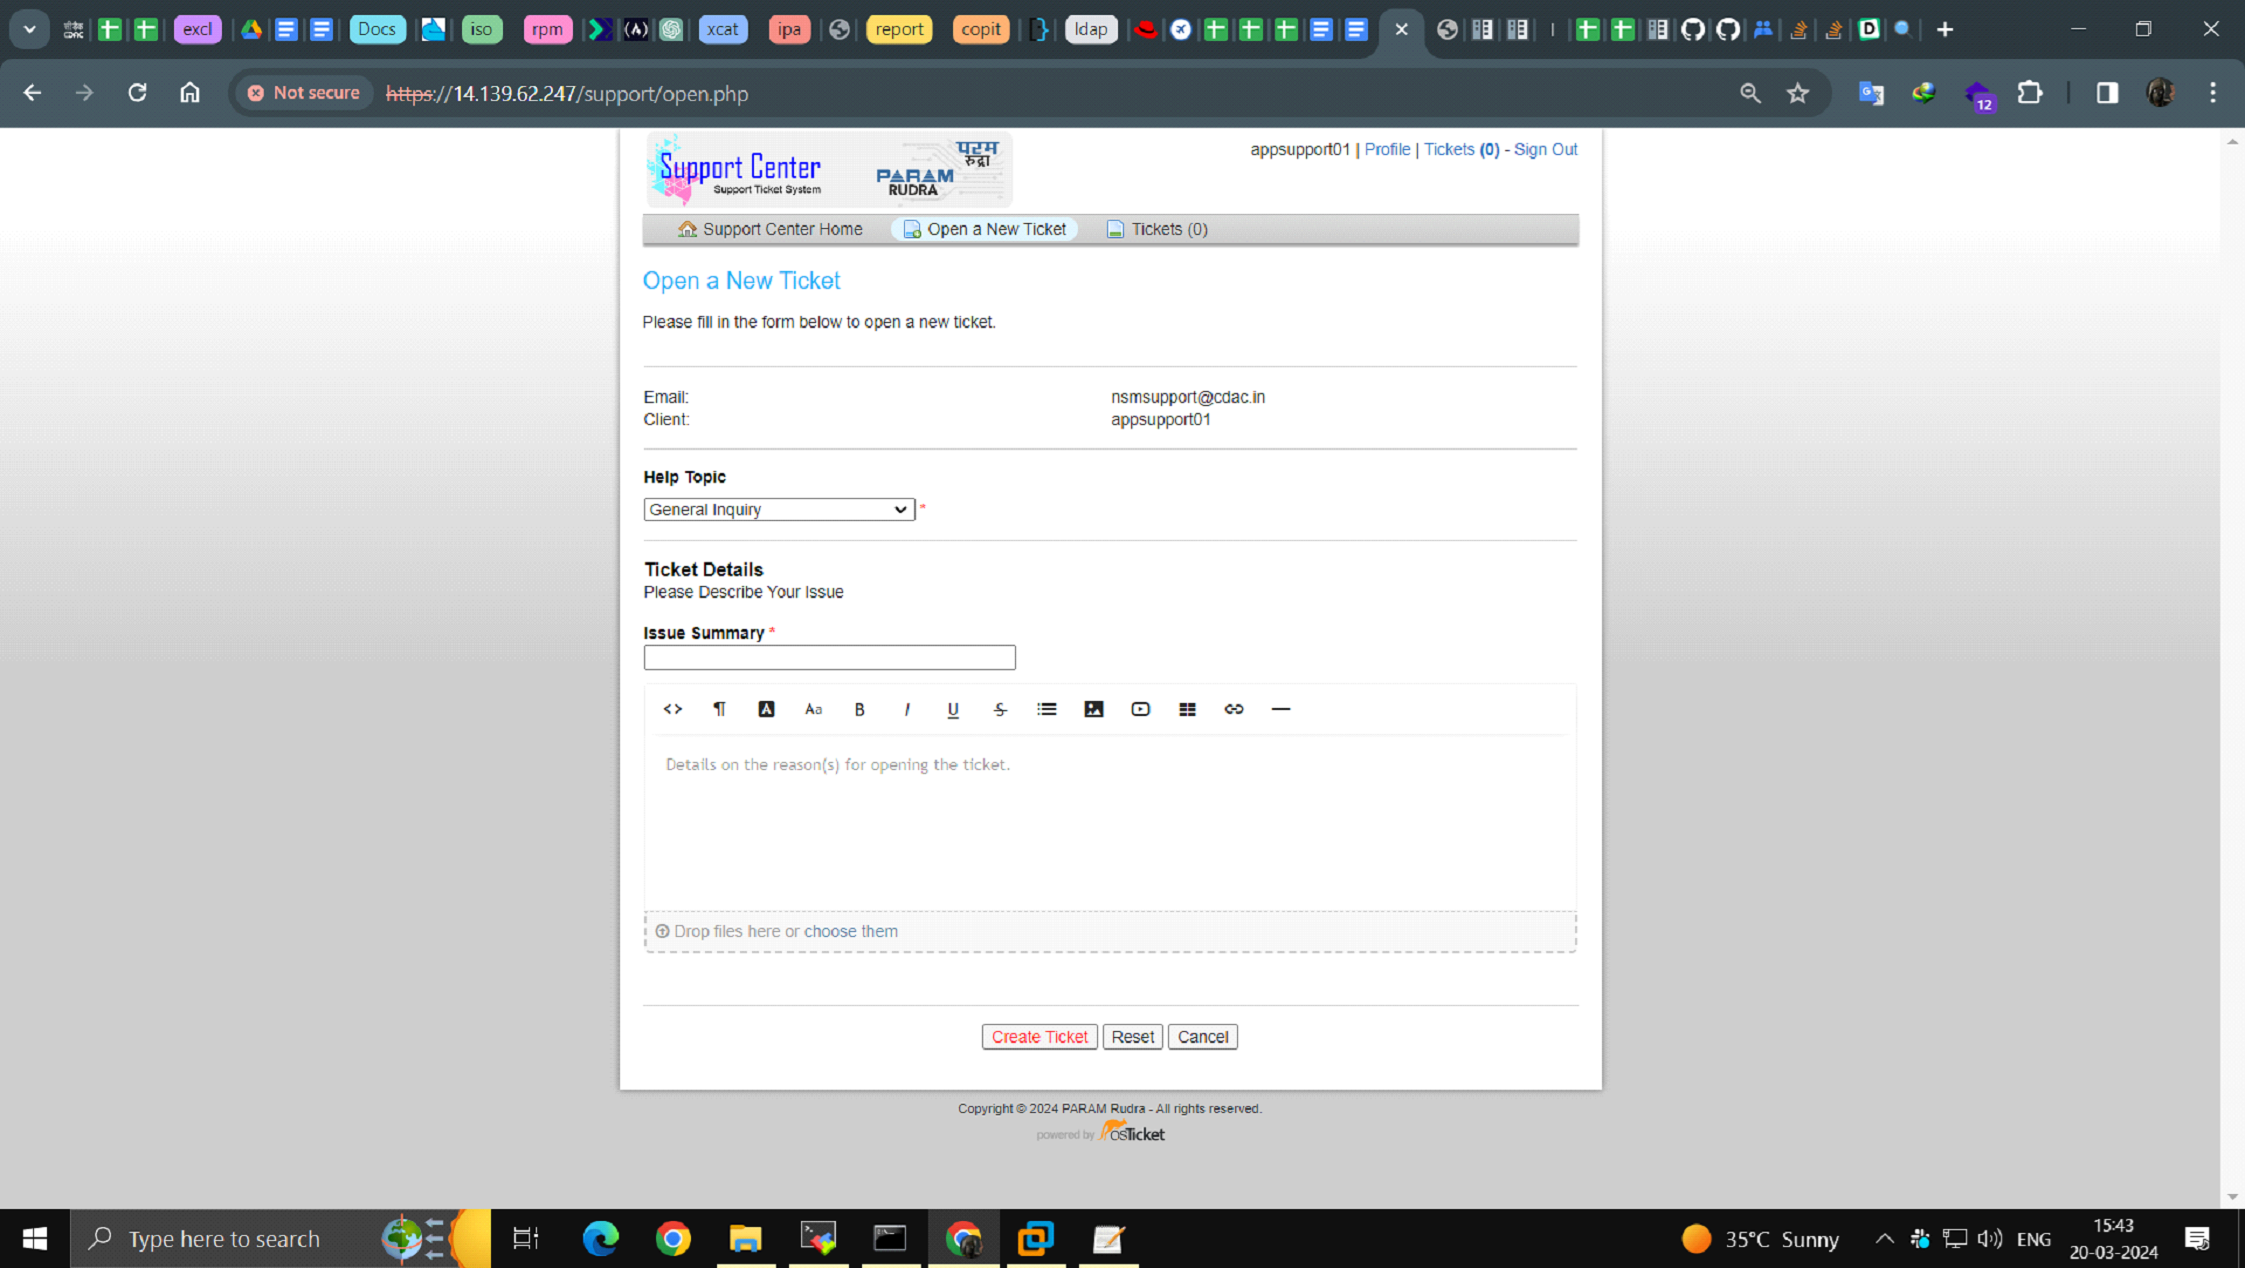2245x1268 pixels.
Task: Open the font size dropdown icon
Action: [x=813, y=709]
